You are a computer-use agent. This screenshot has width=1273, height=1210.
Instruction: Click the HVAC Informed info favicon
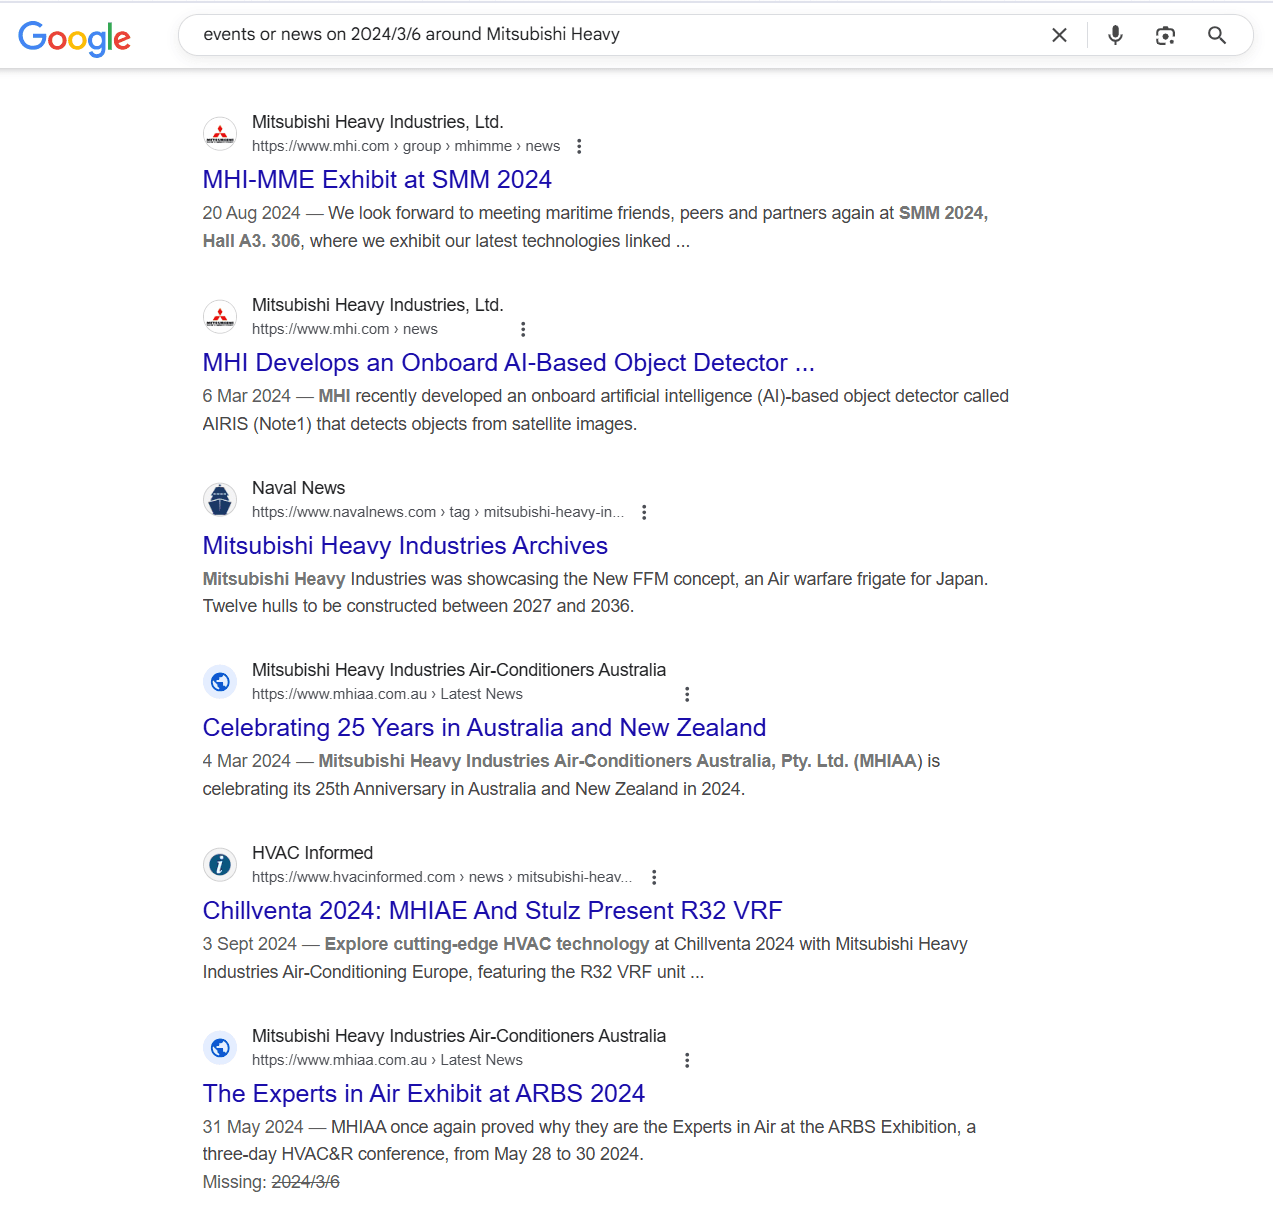[220, 865]
